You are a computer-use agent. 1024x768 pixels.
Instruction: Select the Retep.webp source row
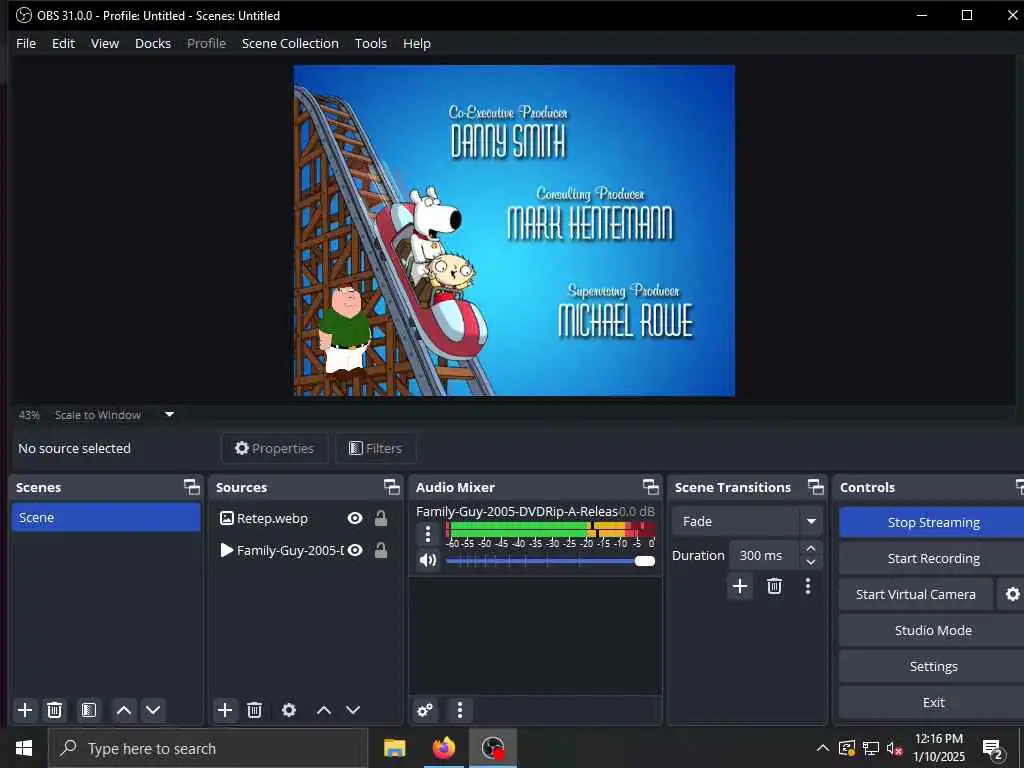306,519
